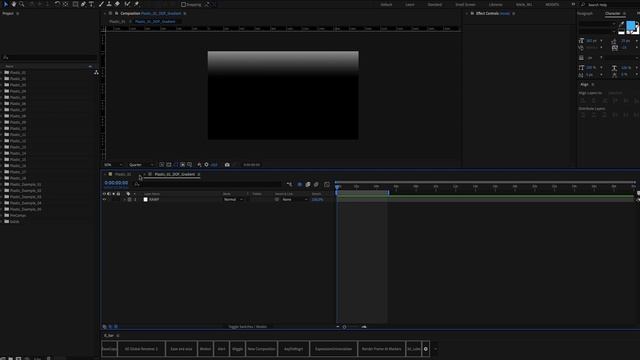Open the composition mini-flowchart icon
640x360 pixels.
point(289,184)
